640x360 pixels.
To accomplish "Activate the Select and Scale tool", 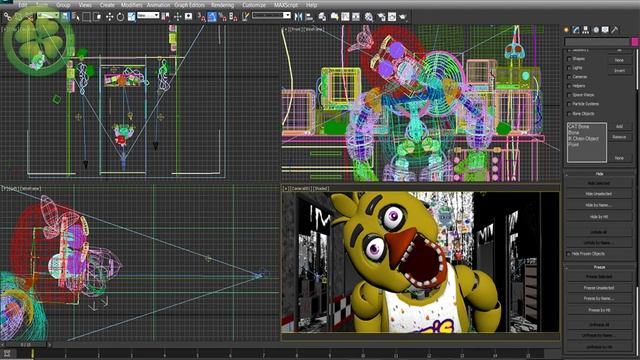I will tap(131, 17).
